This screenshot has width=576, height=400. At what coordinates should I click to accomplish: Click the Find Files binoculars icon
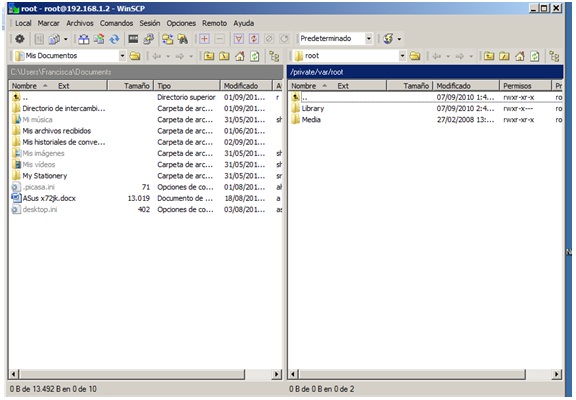(x=183, y=39)
